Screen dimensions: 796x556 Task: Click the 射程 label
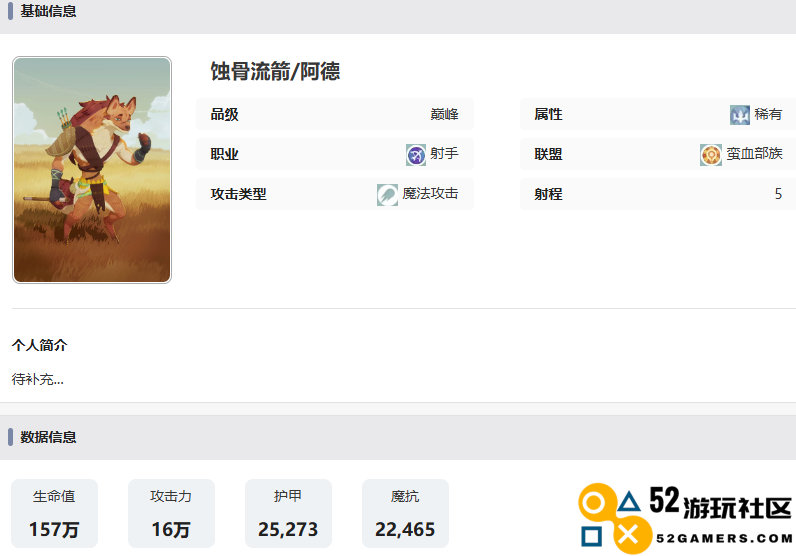coord(548,193)
